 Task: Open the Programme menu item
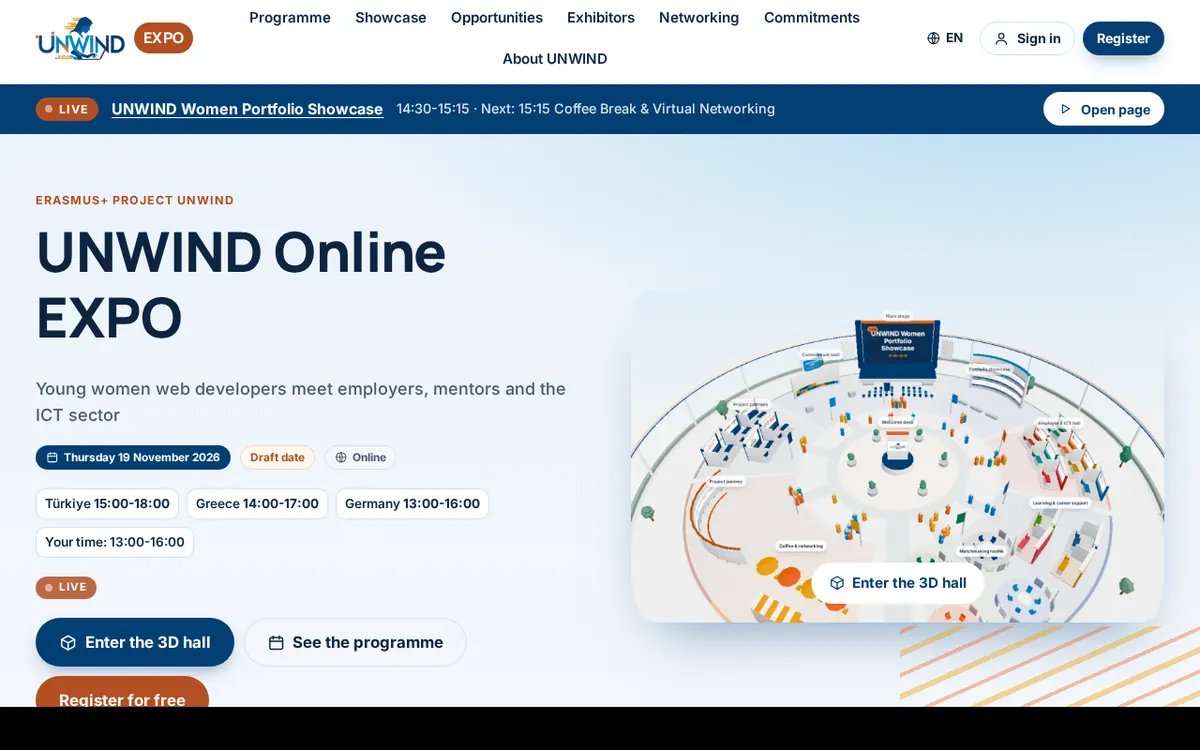290,17
